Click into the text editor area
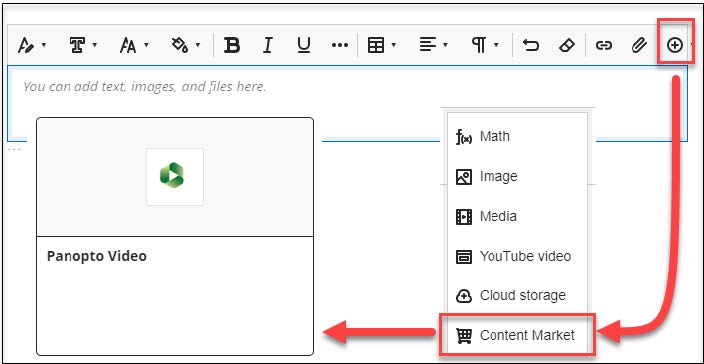This screenshot has width=704, height=364. coord(347,103)
